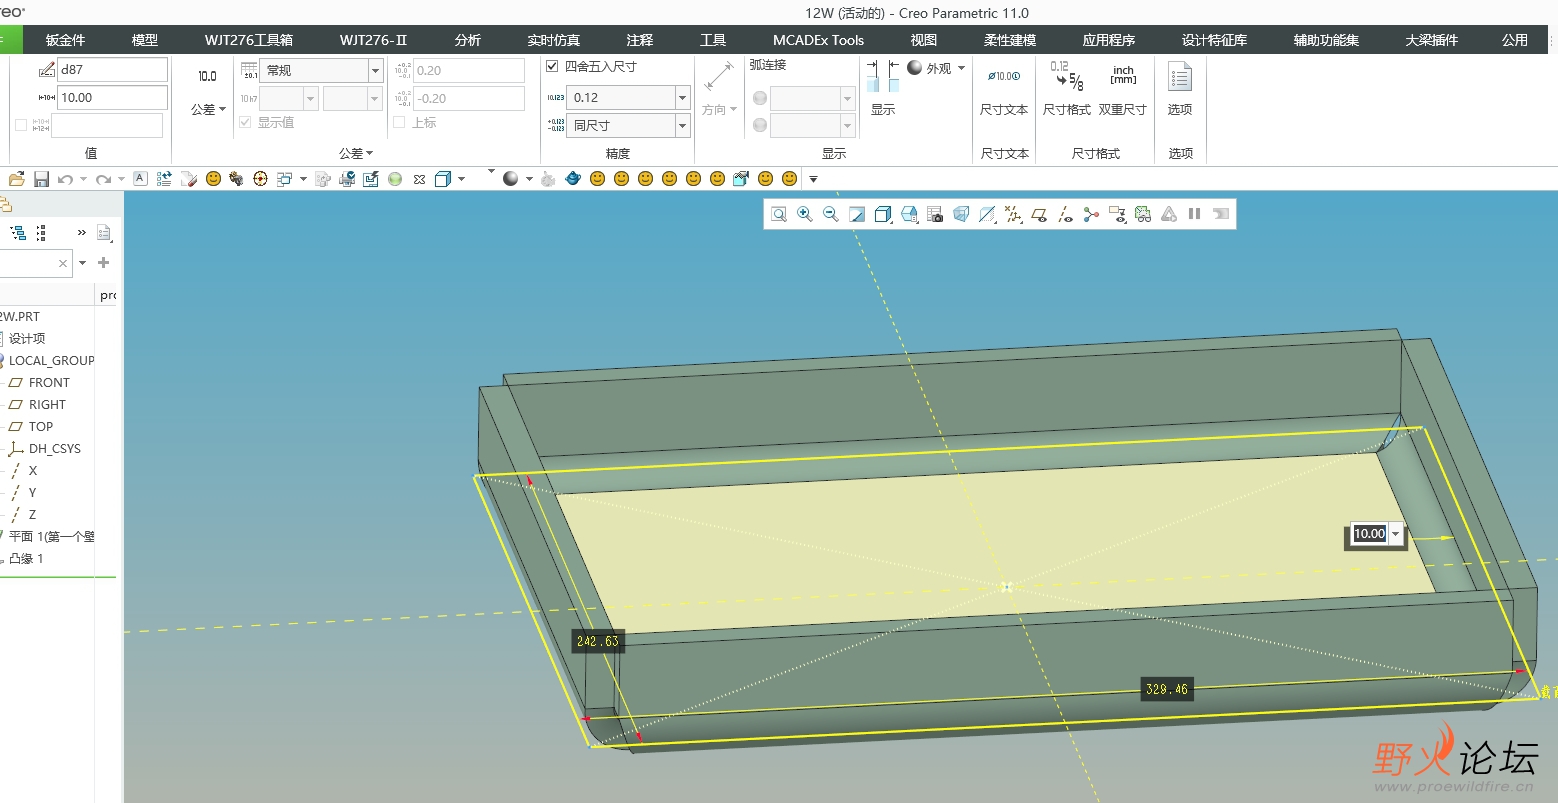
Task: Open the sheet metal tab
Action: (x=65, y=40)
